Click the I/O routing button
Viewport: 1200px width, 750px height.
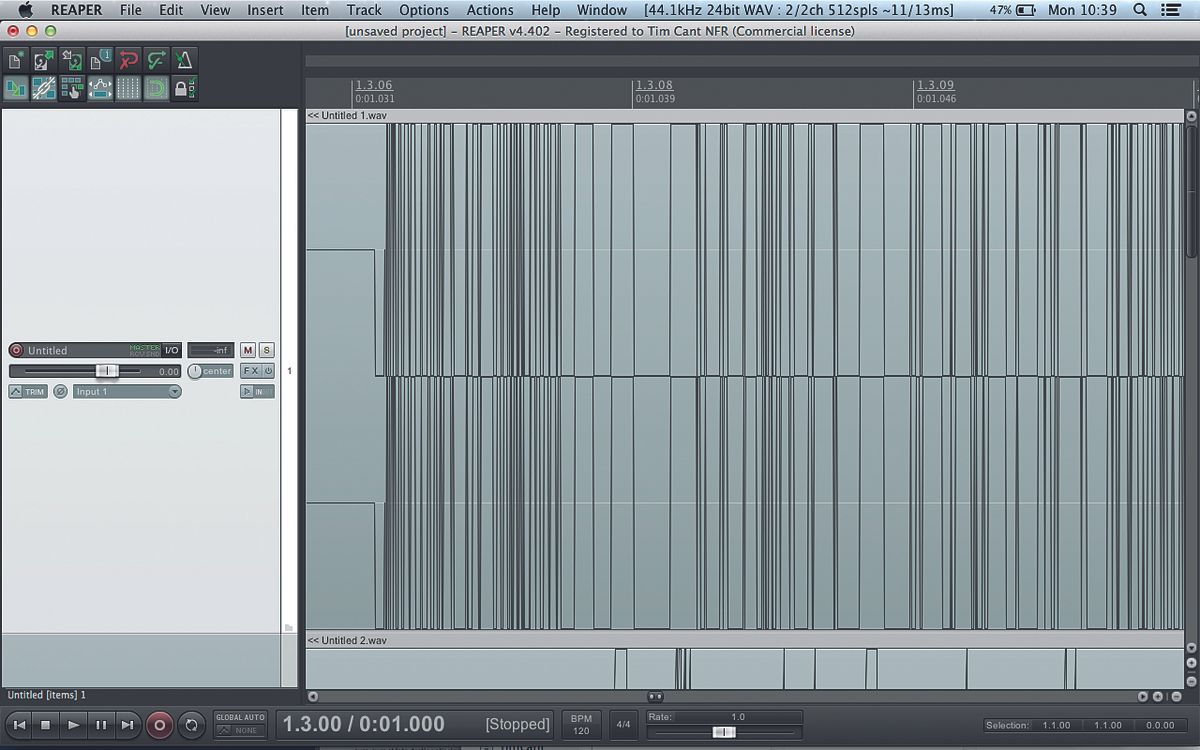click(x=171, y=350)
